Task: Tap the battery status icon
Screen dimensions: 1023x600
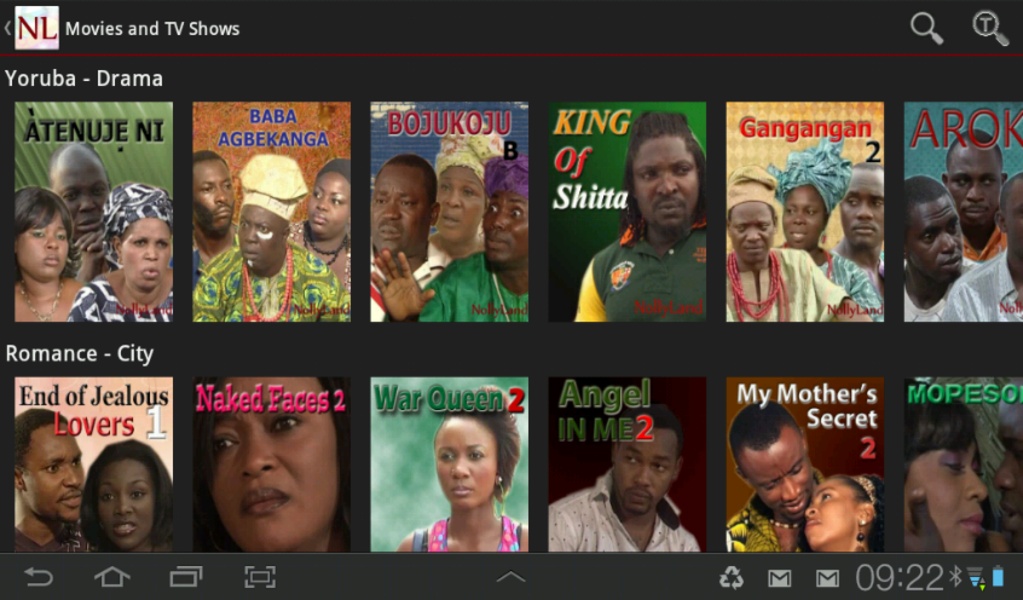Action: coord(998,577)
